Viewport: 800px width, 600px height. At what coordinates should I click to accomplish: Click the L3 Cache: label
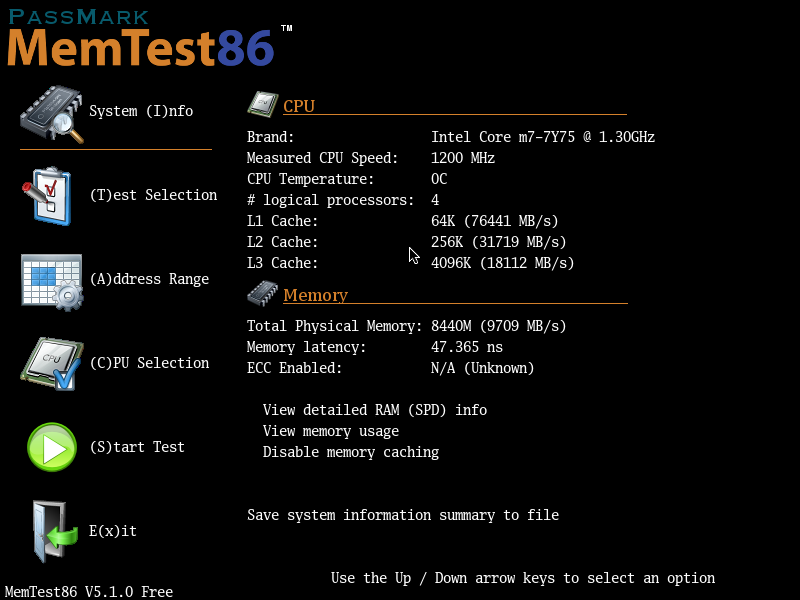coord(283,263)
